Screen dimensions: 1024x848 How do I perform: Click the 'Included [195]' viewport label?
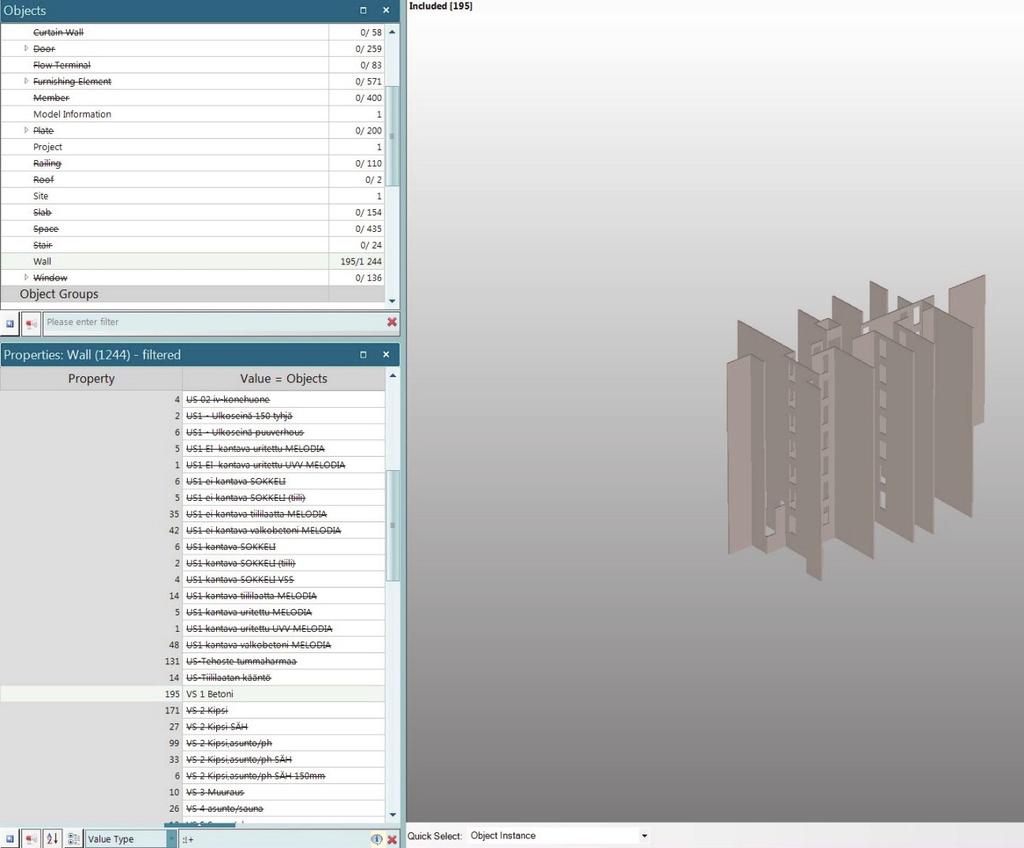point(441,6)
